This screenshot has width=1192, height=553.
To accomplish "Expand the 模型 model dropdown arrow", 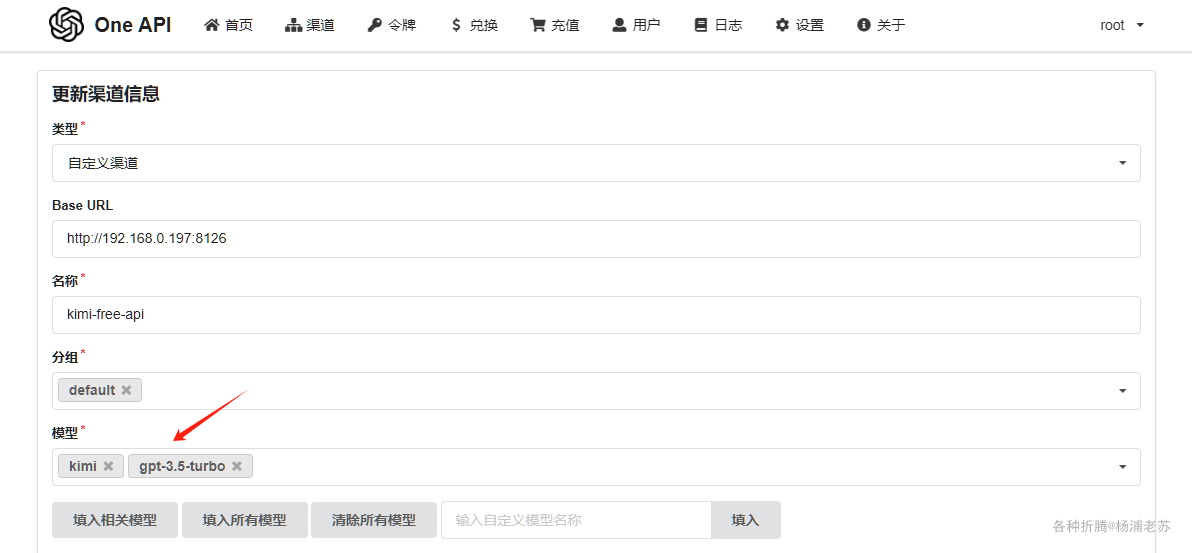I will pyautogui.click(x=1122, y=467).
